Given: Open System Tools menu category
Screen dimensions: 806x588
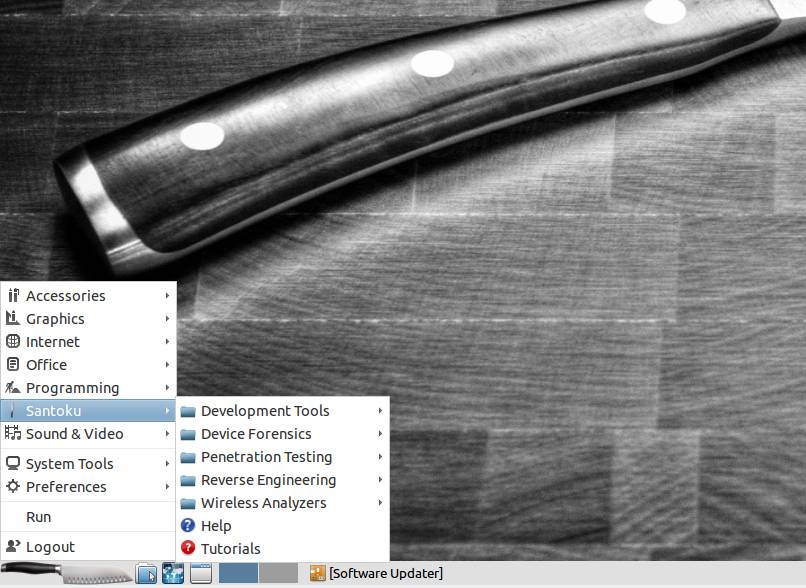Looking at the screenshot, I should pyautogui.click(x=88, y=464).
